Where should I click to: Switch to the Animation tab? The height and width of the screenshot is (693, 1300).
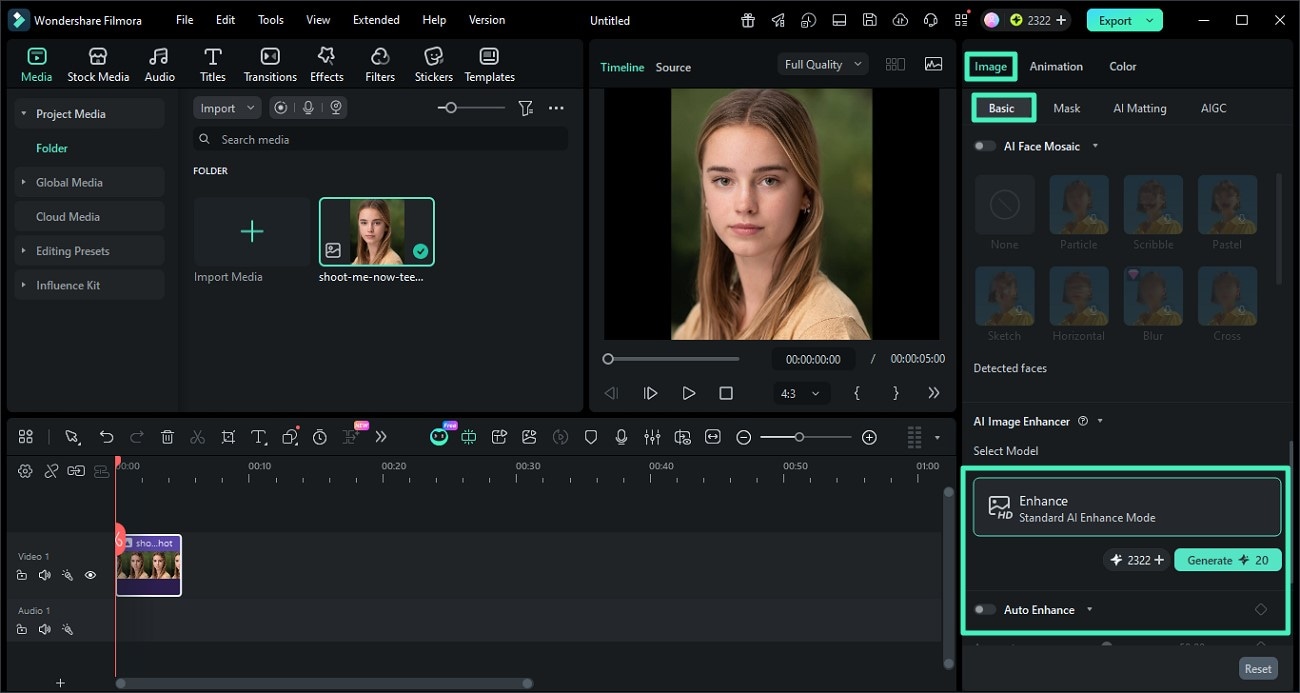coord(1056,66)
